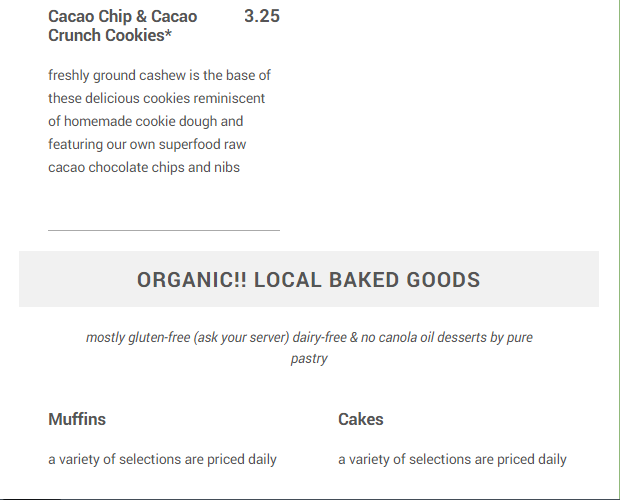Click the 3.25 price
The height and width of the screenshot is (500, 620).
click(261, 16)
